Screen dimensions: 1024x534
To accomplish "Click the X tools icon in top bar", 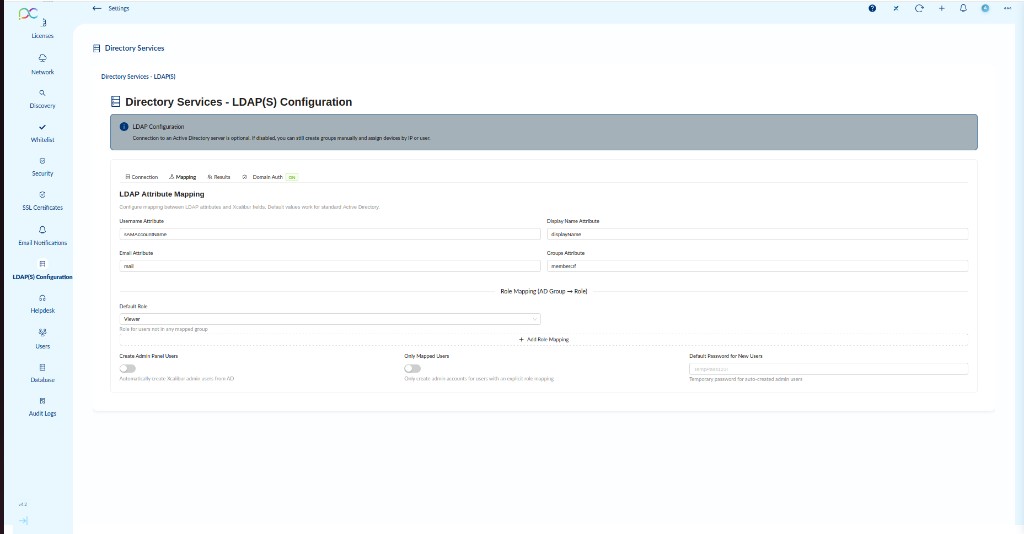I will coord(896,8).
